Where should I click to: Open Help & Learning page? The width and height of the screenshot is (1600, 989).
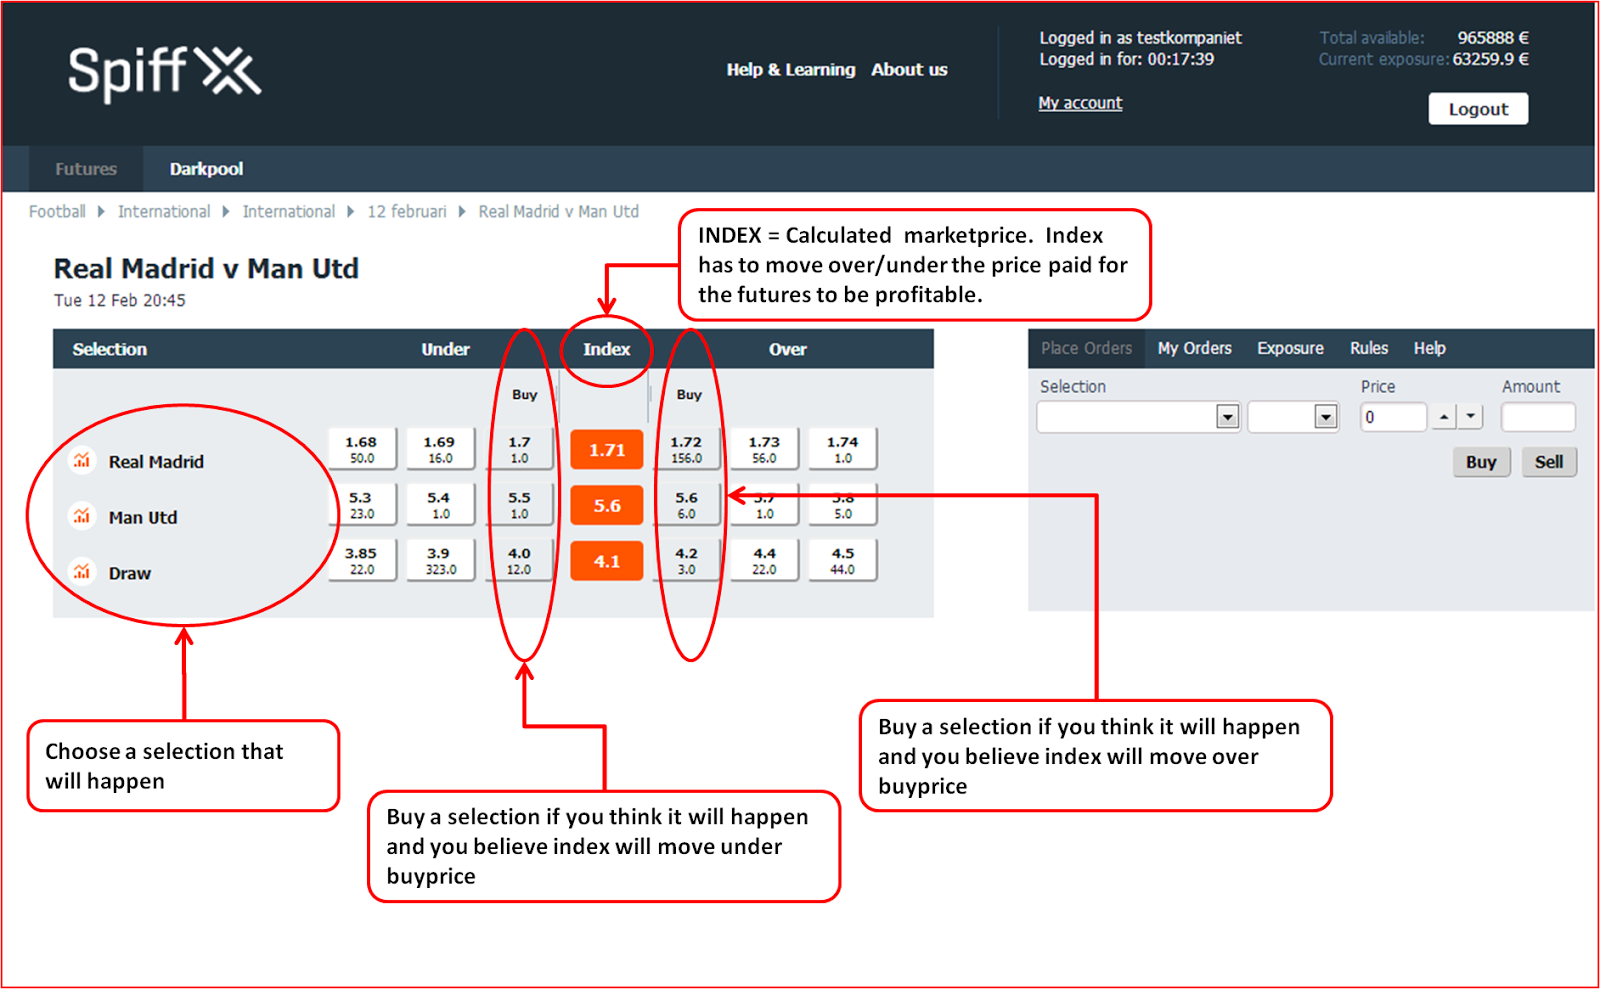click(x=791, y=70)
